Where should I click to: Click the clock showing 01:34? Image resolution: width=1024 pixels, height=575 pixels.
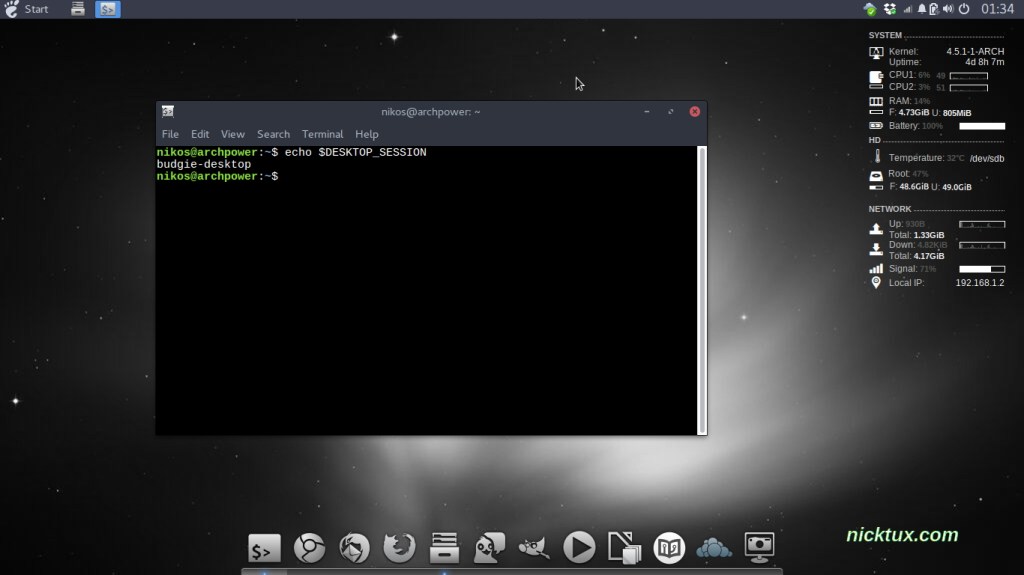point(997,9)
